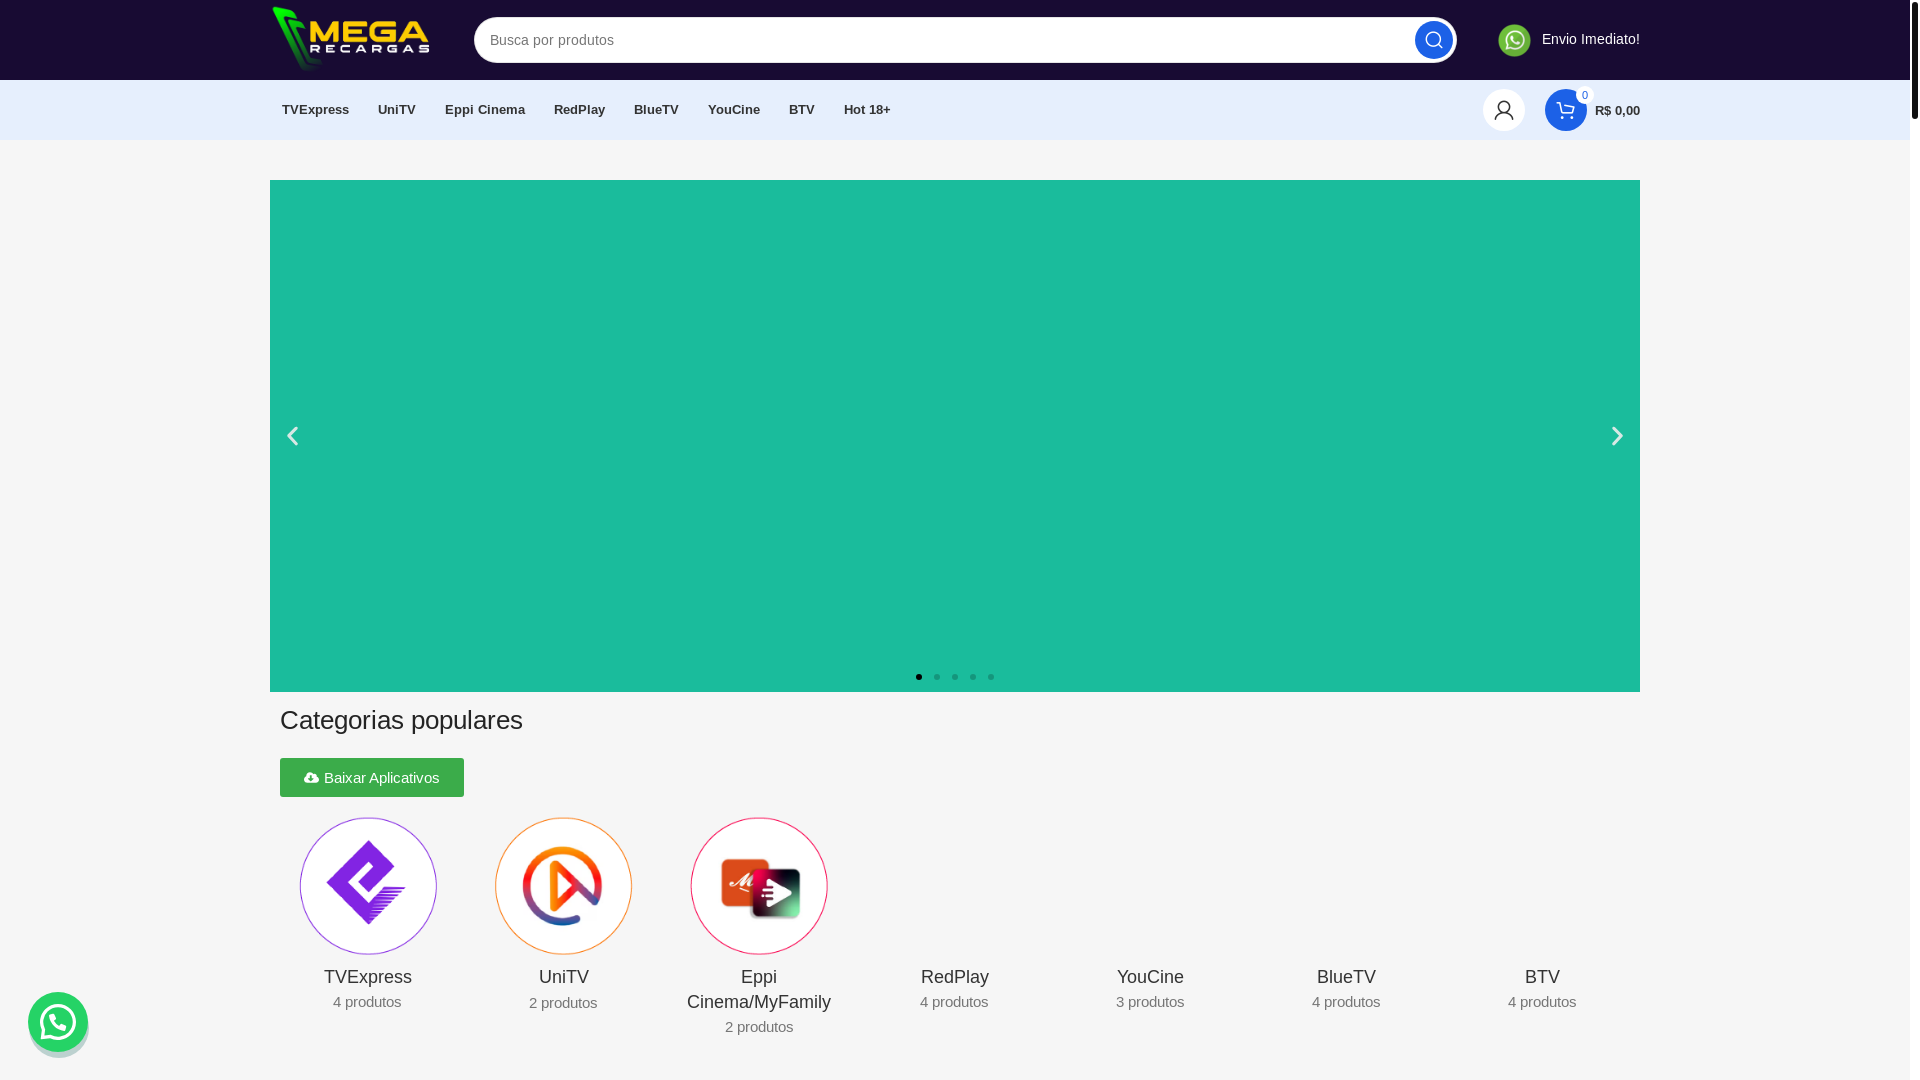
Task: Select the fourth carousel dot
Action: point(973,677)
